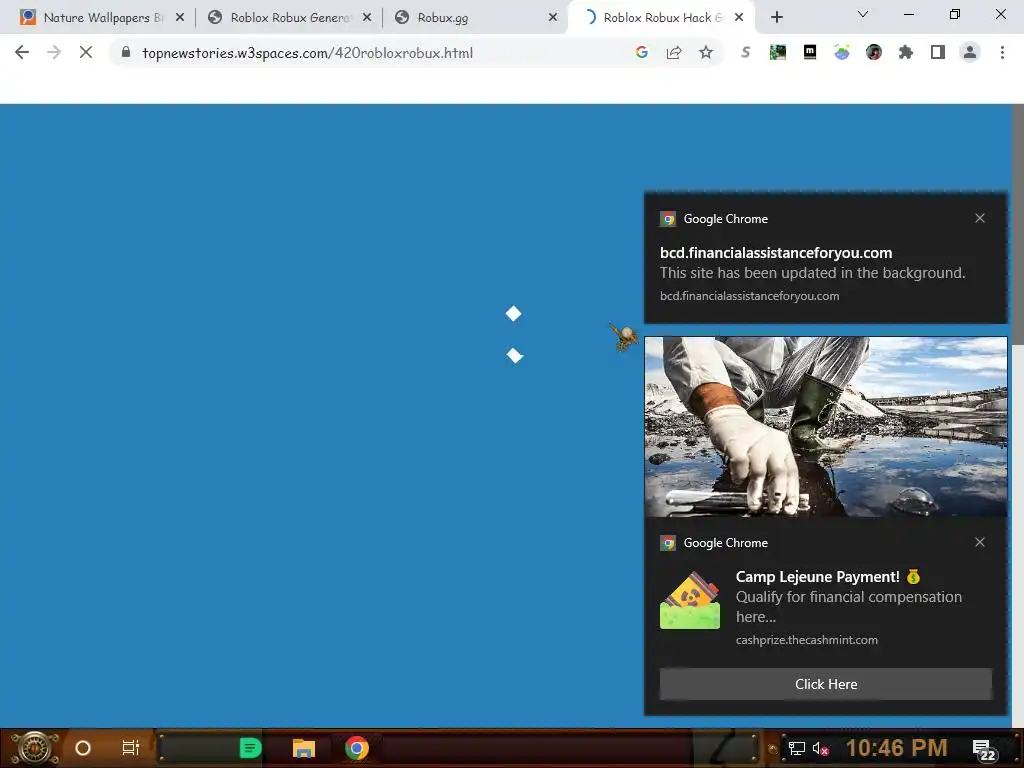
Task: Open the Action Center notifications icon
Action: 984,750
